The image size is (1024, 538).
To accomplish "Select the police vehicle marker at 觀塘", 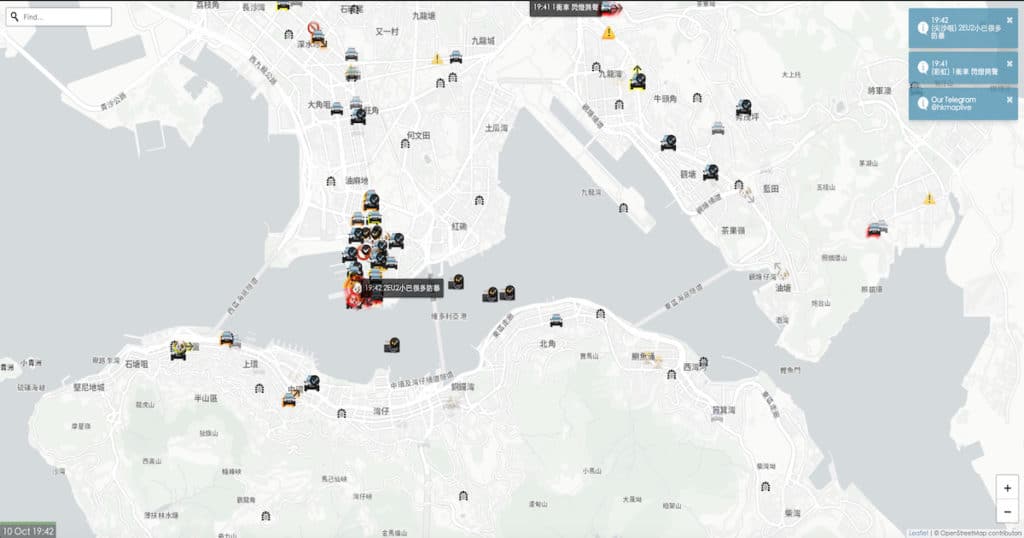I will point(710,172).
